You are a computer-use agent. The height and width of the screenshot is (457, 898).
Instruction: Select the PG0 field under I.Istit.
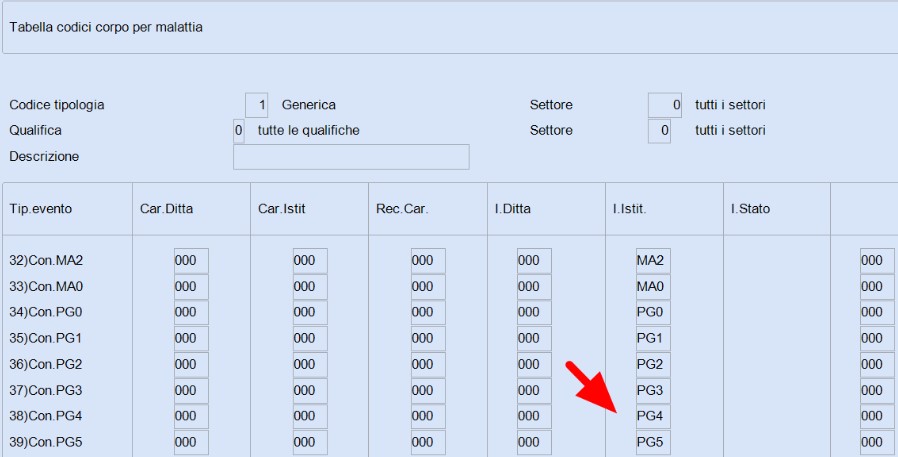[x=653, y=312]
